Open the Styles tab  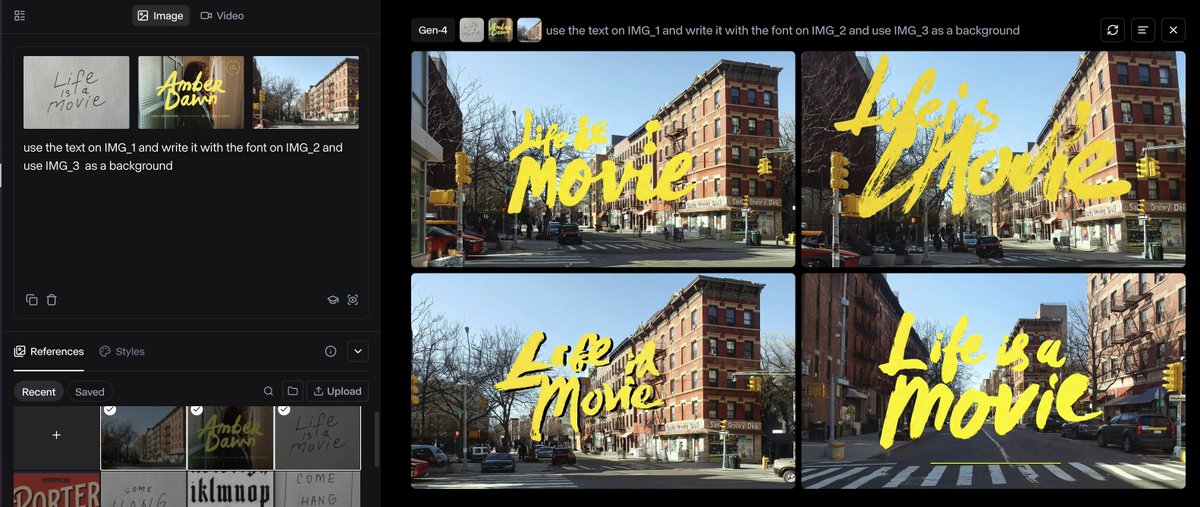pos(122,352)
